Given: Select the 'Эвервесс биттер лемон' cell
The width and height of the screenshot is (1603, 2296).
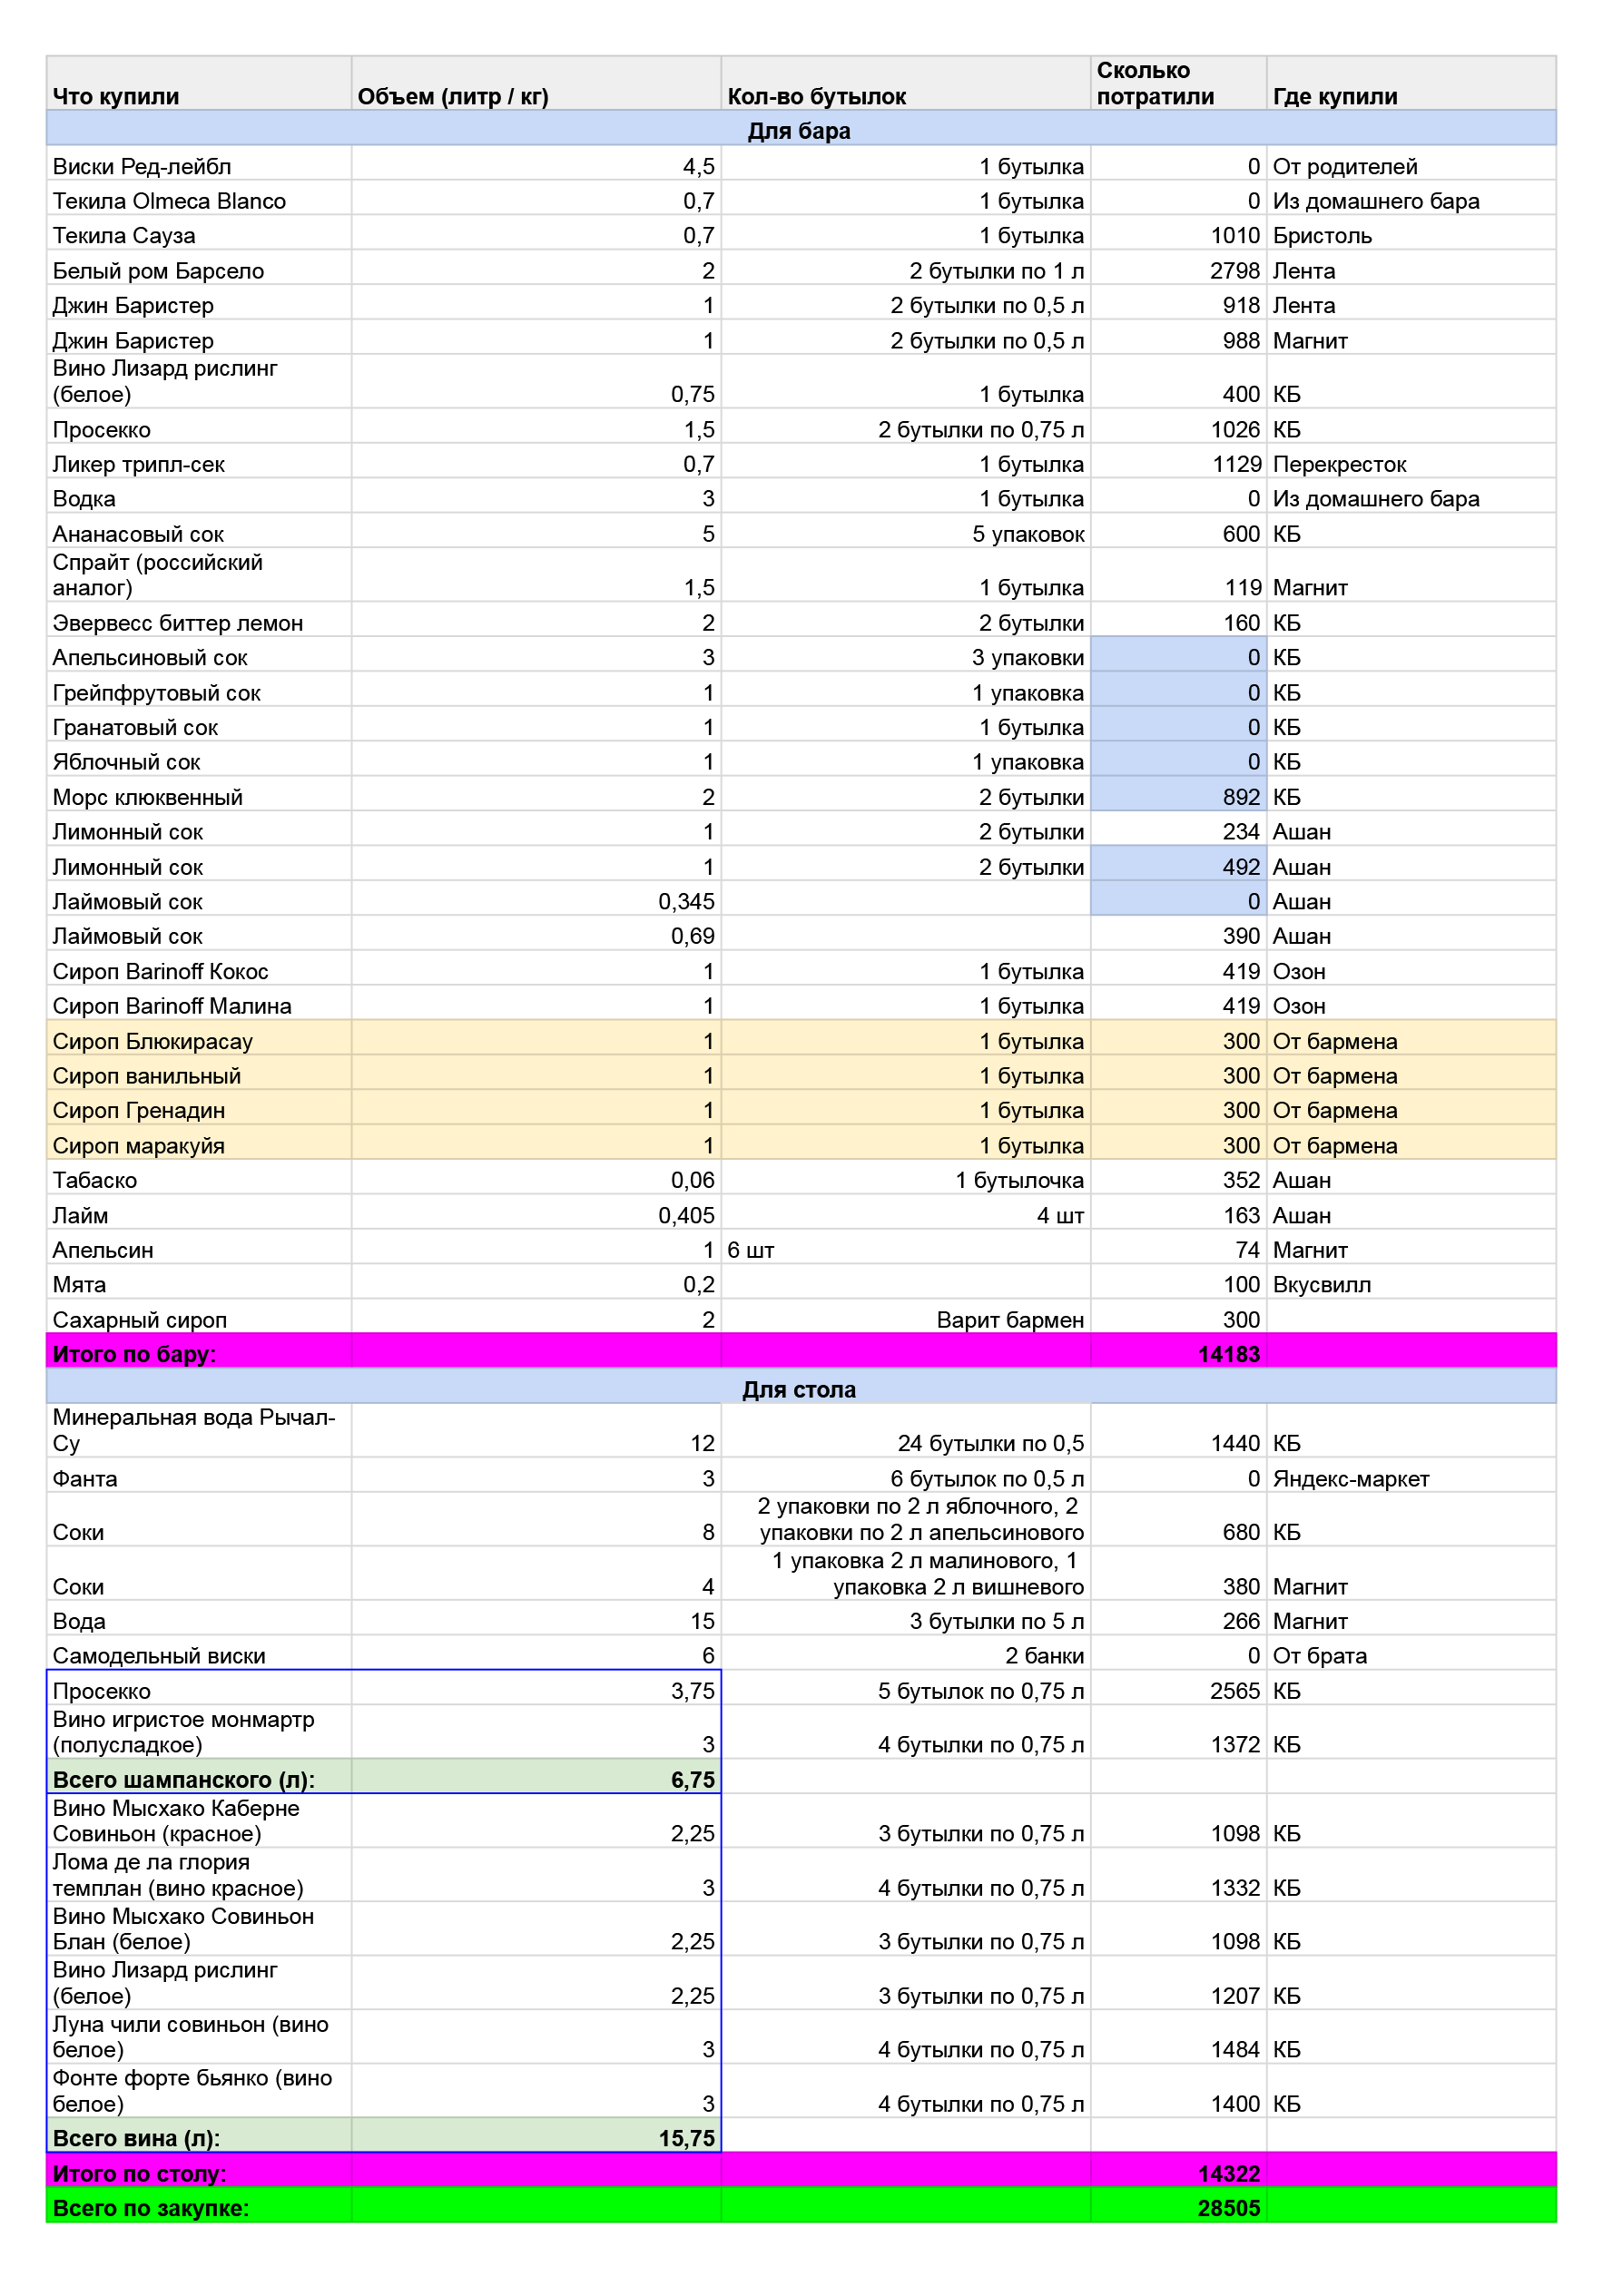Looking at the screenshot, I should click(x=199, y=620).
